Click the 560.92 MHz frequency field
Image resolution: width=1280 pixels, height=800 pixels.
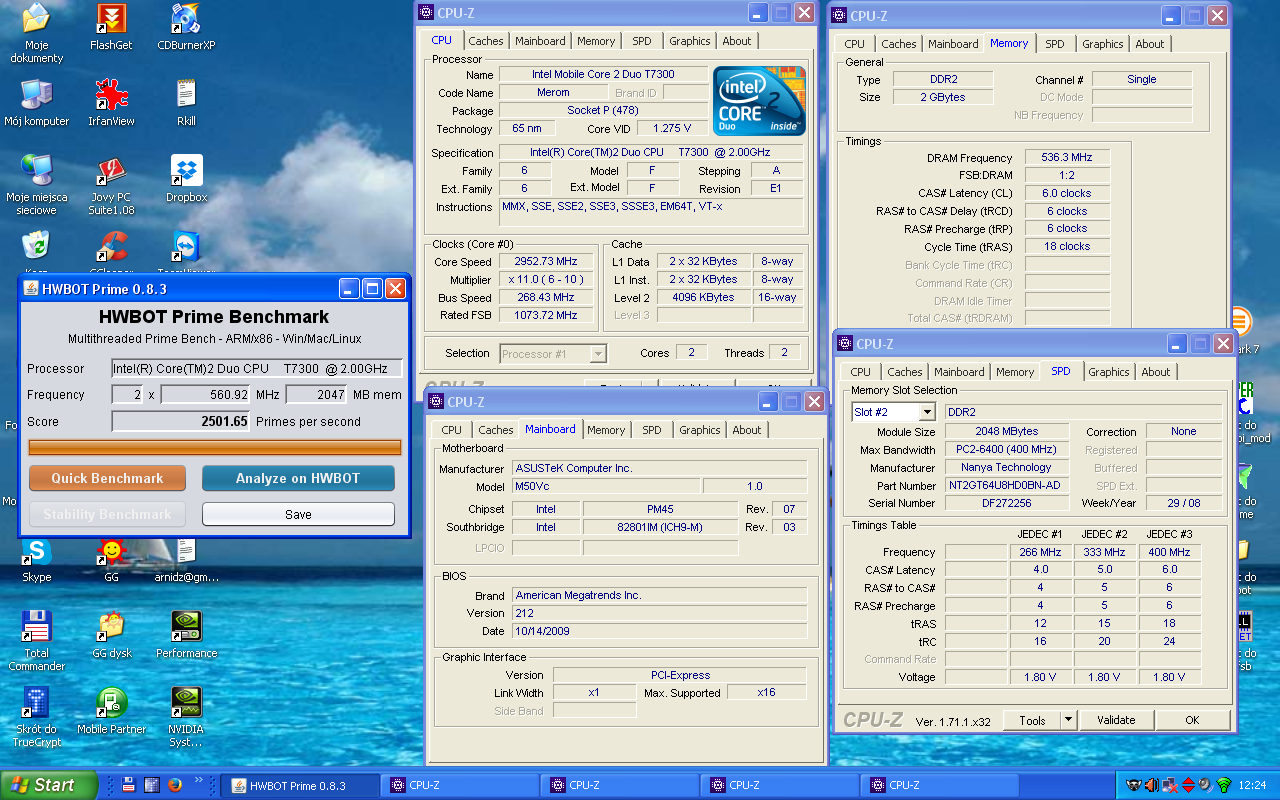[205, 394]
